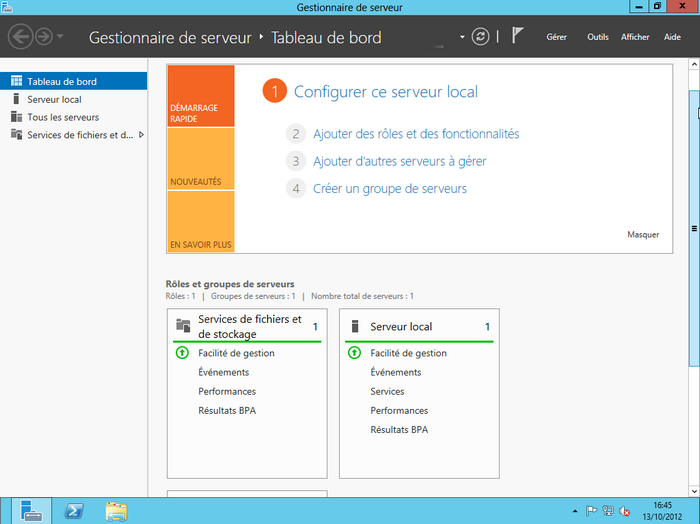Expand Services de fichiers sidebar arrow
The image size is (700, 524).
(x=141, y=135)
